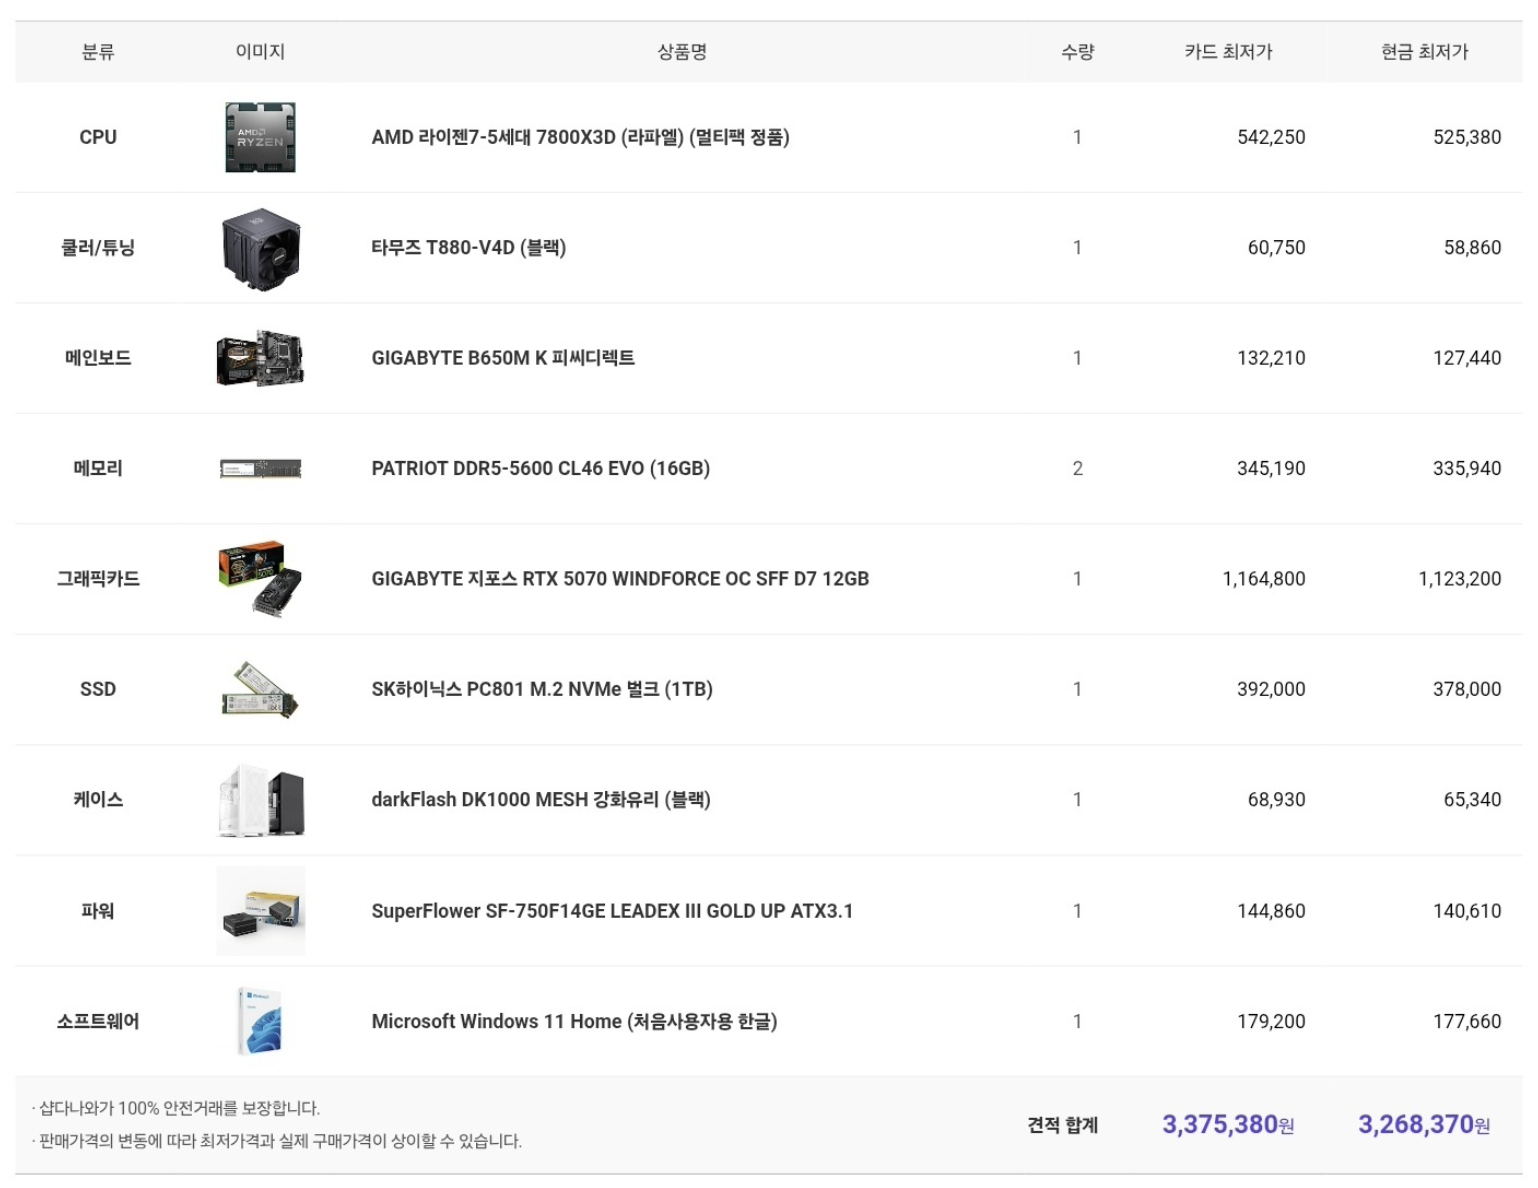The width and height of the screenshot is (1538, 1188).
Task: Click the 카드 최저가 column header
Action: 1228,52
